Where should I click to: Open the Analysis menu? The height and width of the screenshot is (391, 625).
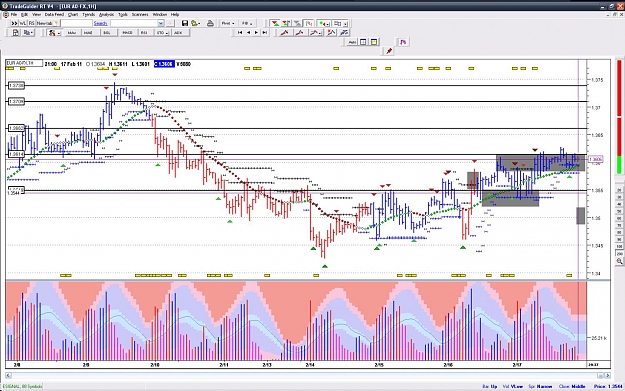point(106,14)
